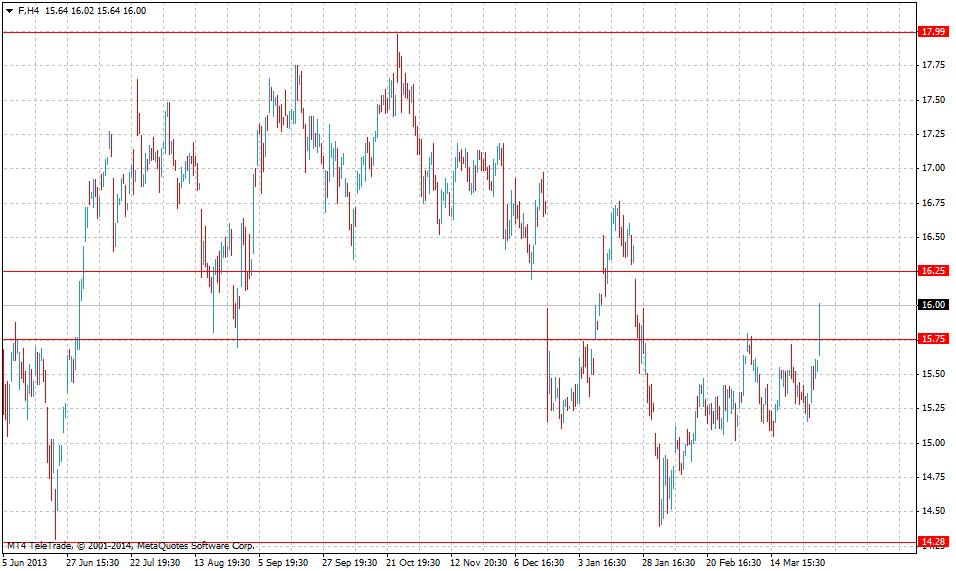
Task: Click the 17.25 price scale value
Action: click(933, 133)
